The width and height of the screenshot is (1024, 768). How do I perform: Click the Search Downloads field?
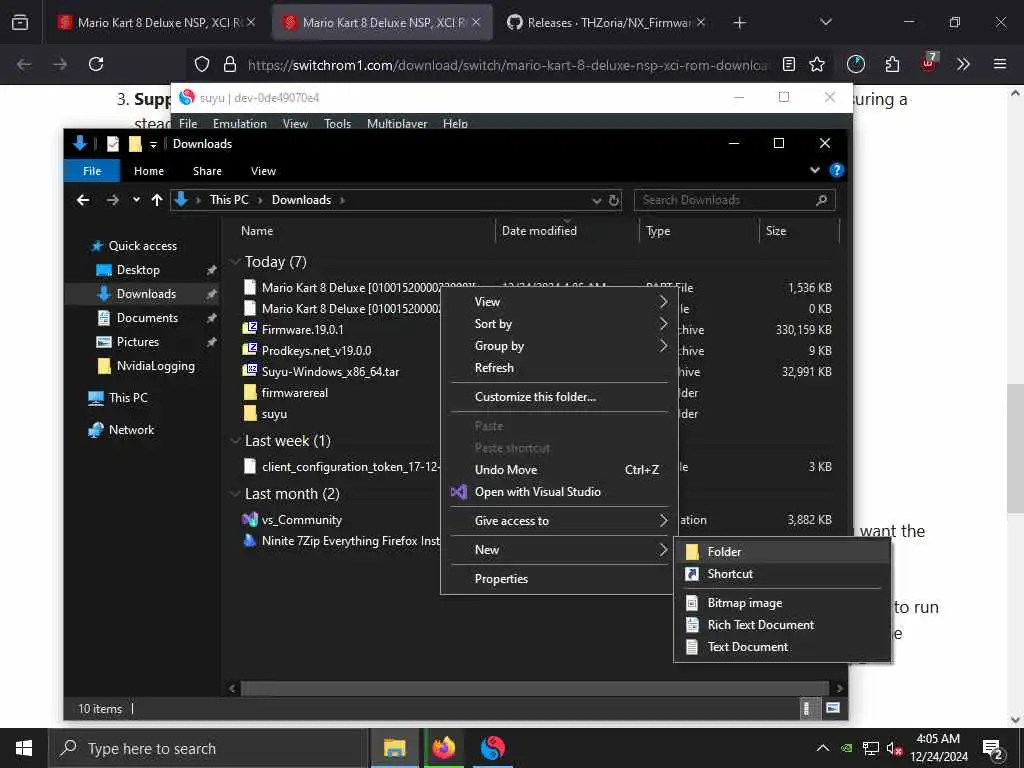point(734,200)
